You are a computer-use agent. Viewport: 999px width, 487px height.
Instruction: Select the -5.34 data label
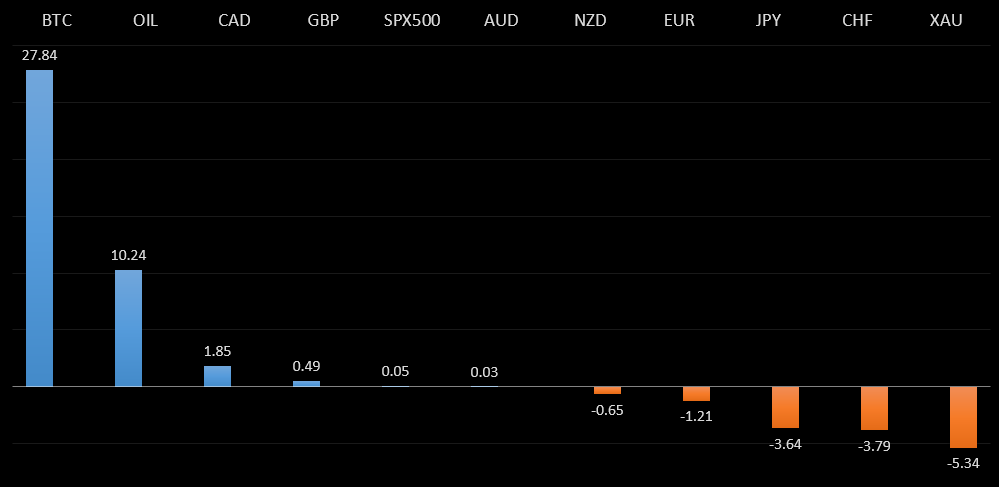click(963, 463)
